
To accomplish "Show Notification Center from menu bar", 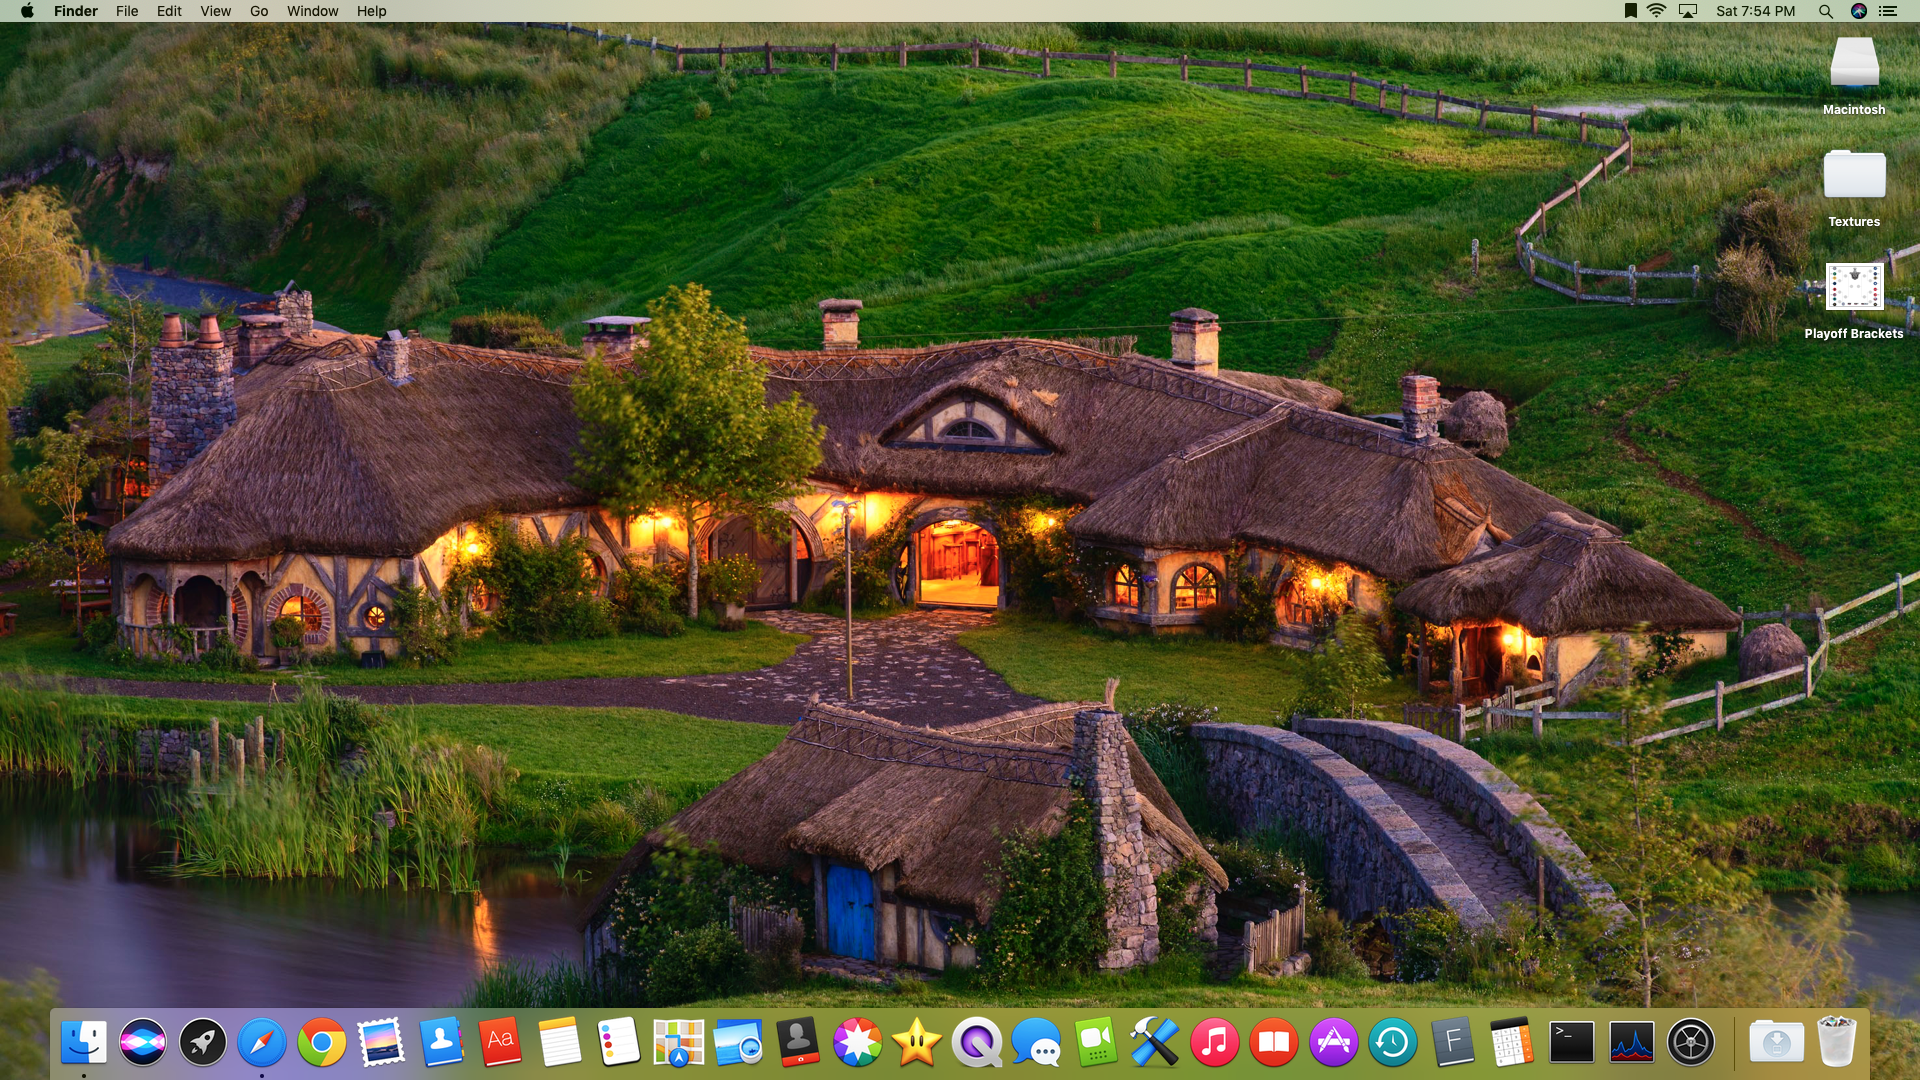I will tap(1888, 11).
